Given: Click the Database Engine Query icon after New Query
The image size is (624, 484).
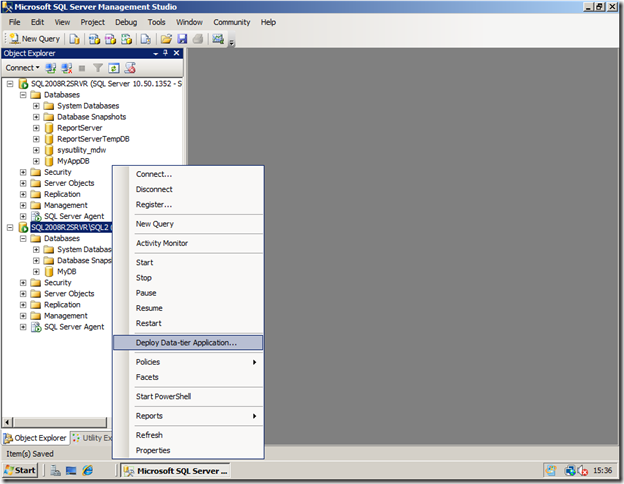Looking at the screenshot, I should (x=74, y=39).
